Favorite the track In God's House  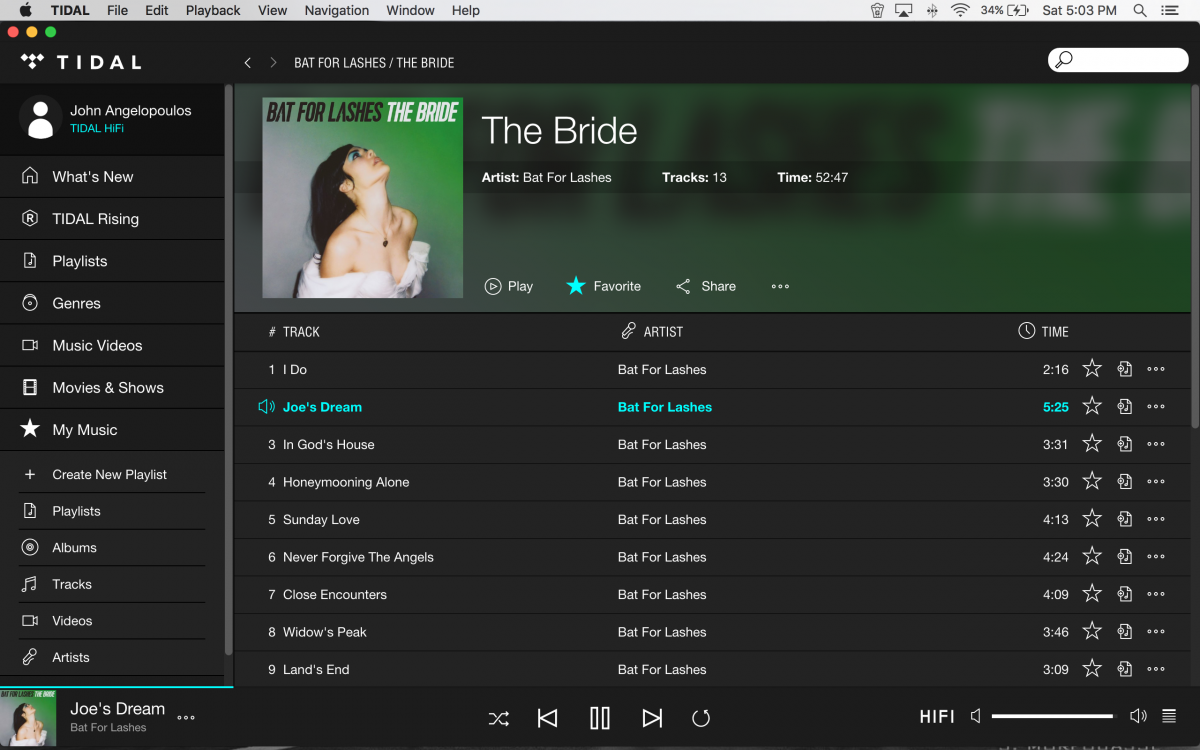tap(1092, 444)
